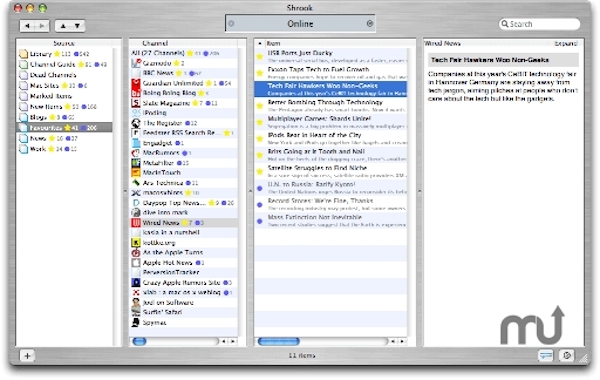The width and height of the screenshot is (600, 380).
Task: Select All (27 Channels) row
Action: [x=184, y=53]
